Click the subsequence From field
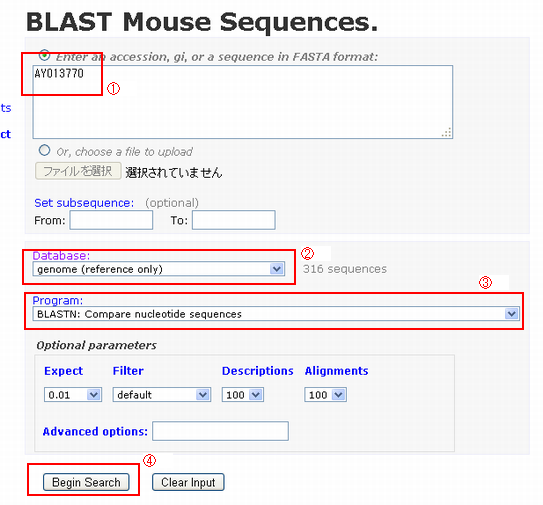The width and height of the screenshot is (543, 505). pyautogui.click(x=111, y=220)
